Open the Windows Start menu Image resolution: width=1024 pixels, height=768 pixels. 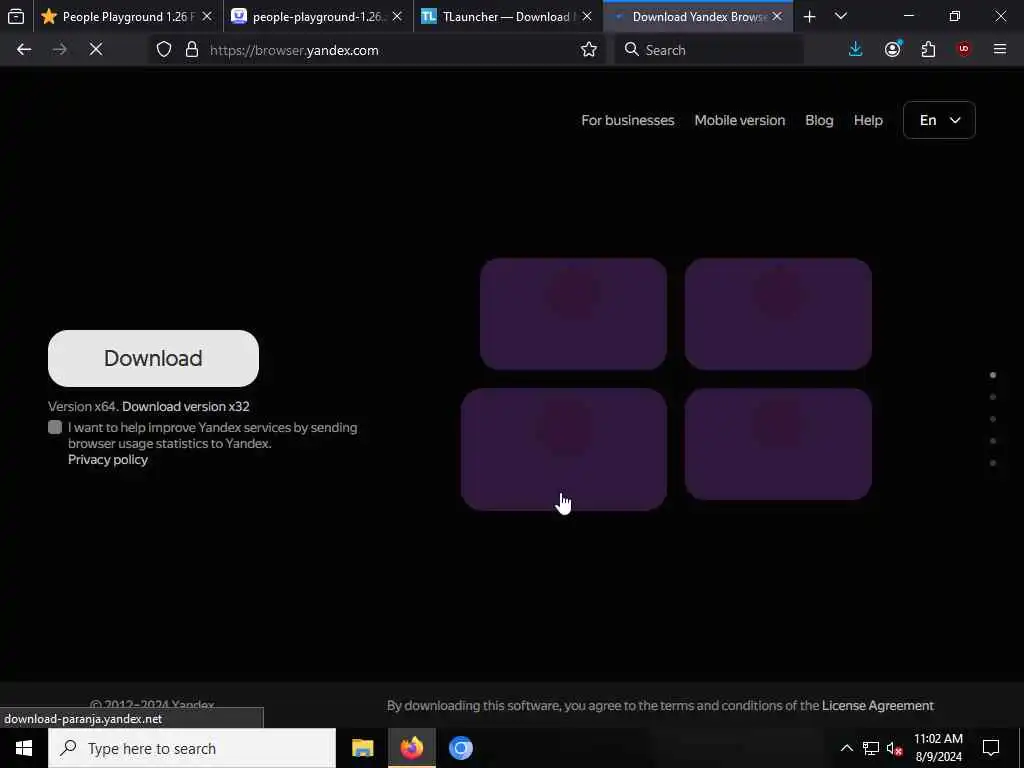(24, 748)
